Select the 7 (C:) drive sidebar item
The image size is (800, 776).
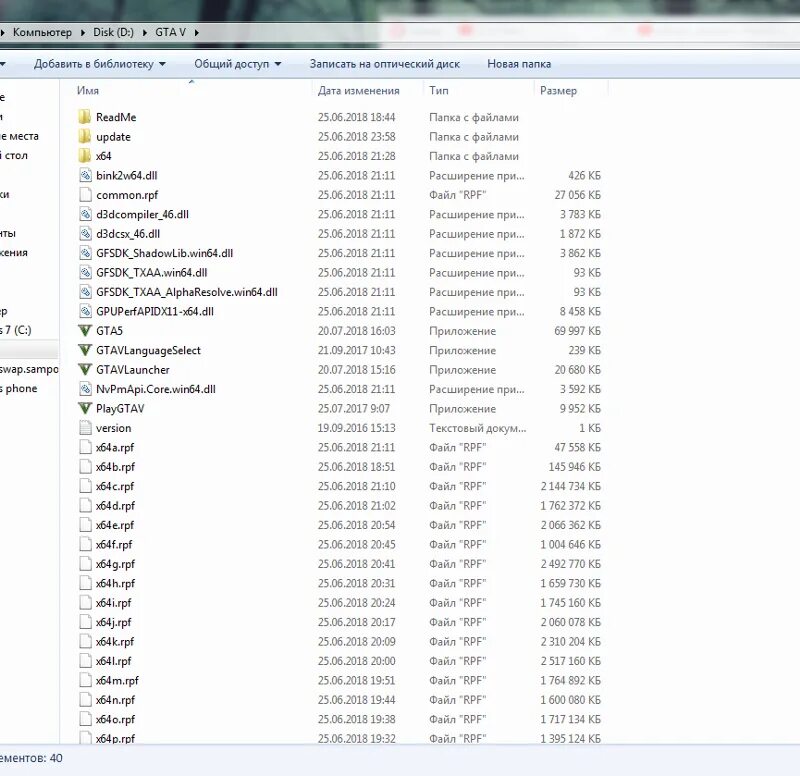pos(16,330)
